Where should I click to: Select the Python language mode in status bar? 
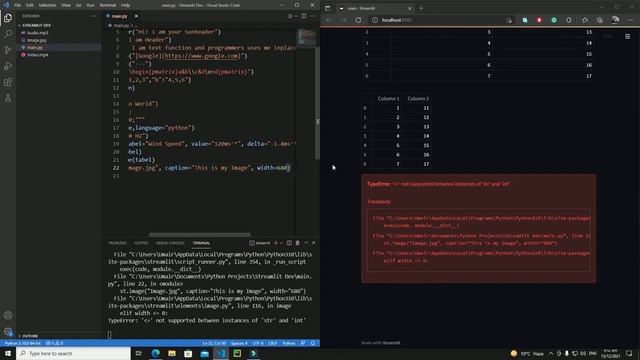pos(289,343)
